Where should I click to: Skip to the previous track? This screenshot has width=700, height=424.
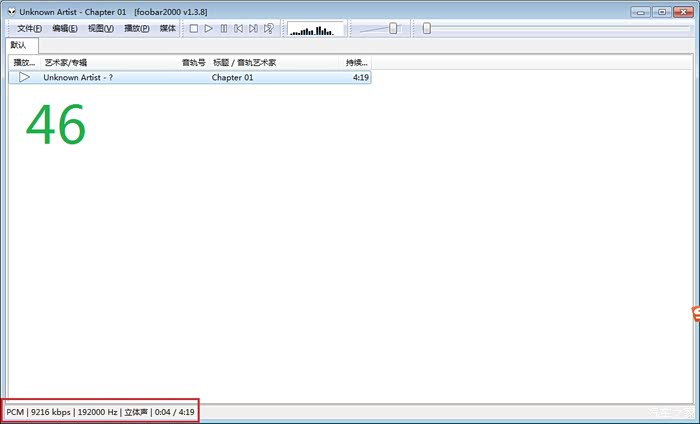tap(238, 28)
